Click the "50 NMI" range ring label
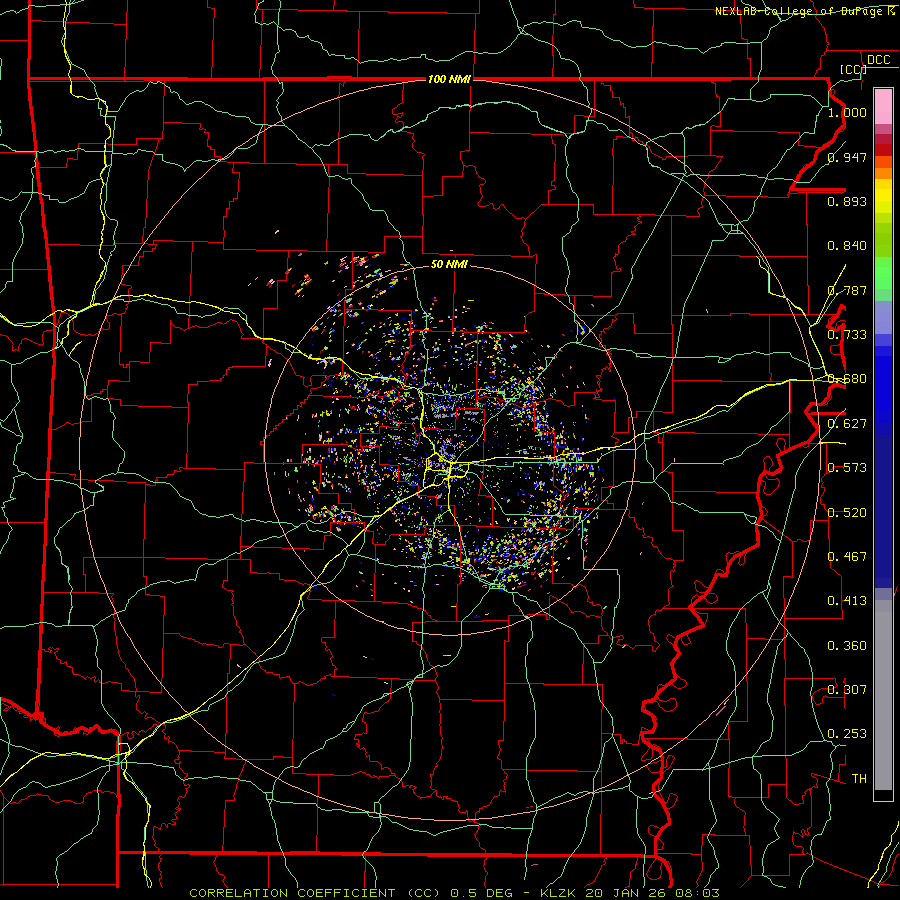 click(449, 264)
